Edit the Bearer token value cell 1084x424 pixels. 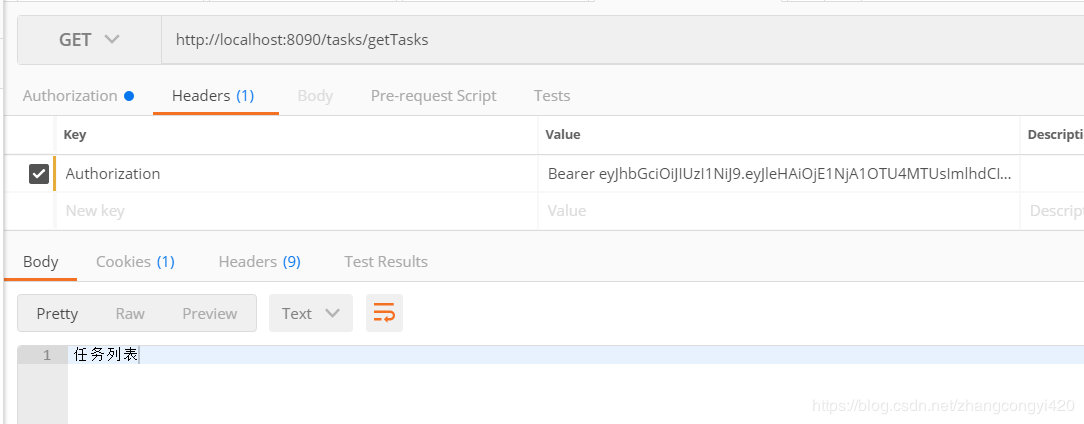click(x=778, y=174)
